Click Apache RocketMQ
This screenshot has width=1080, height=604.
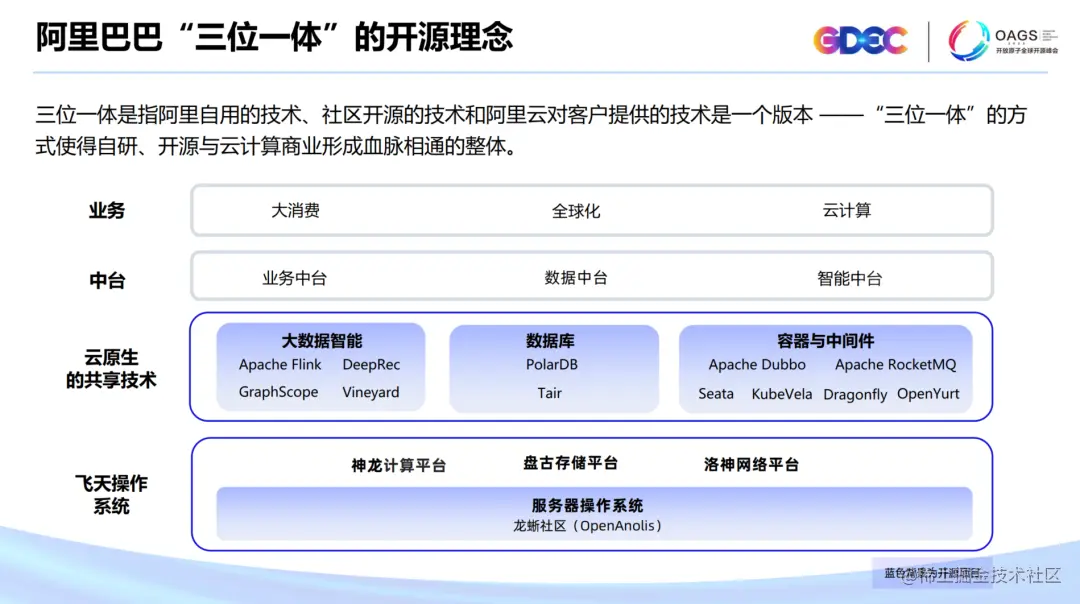pos(895,364)
